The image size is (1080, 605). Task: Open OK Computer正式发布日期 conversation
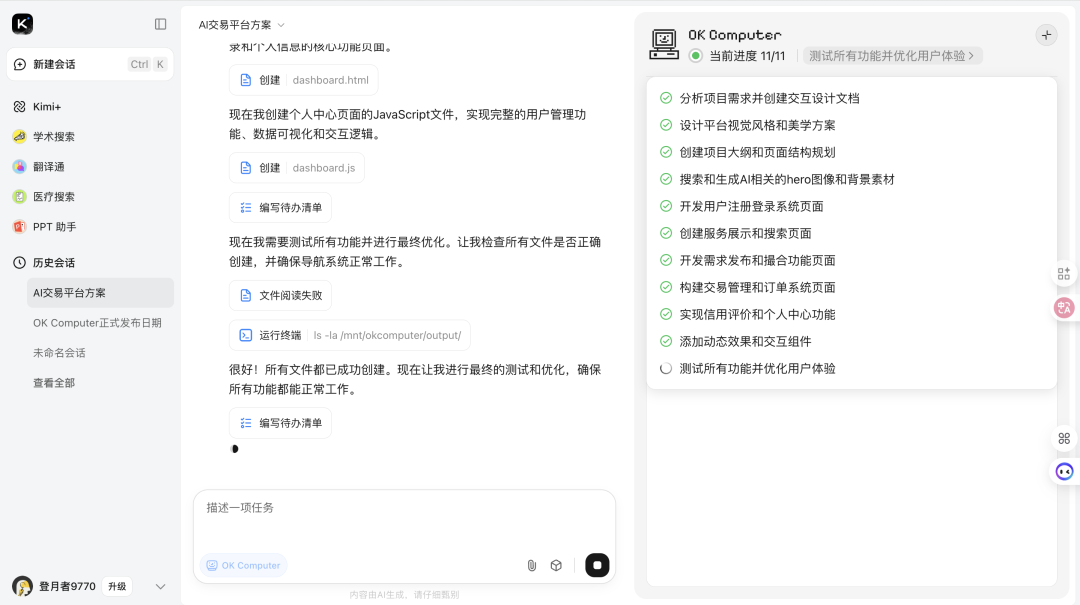point(100,322)
